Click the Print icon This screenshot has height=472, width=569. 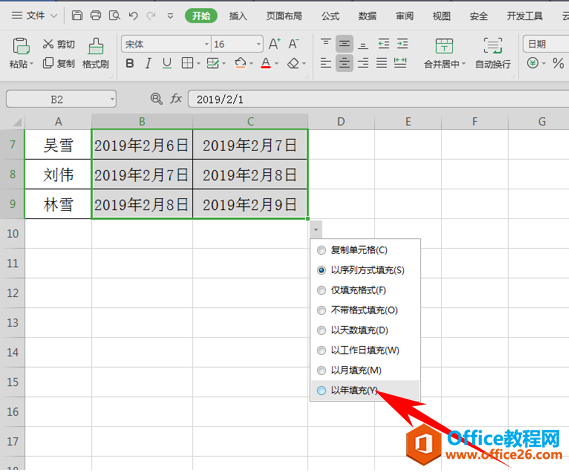[x=95, y=15]
